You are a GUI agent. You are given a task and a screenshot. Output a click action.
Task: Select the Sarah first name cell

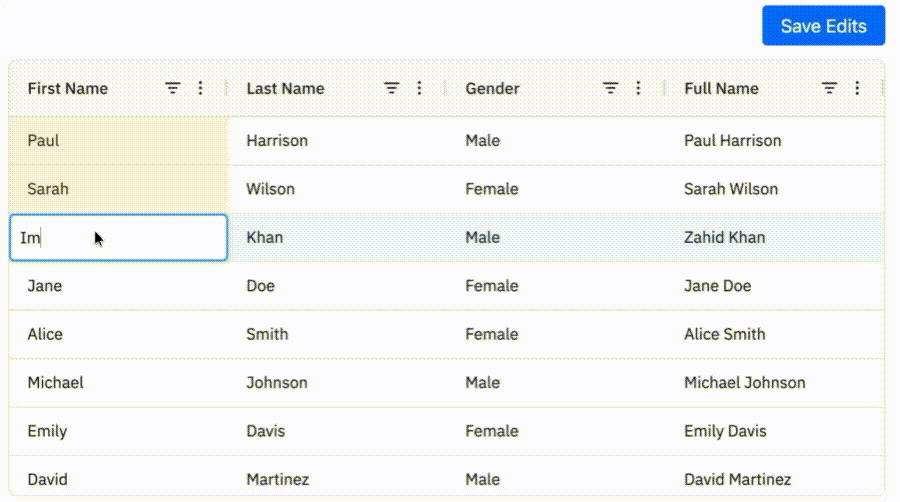point(118,189)
